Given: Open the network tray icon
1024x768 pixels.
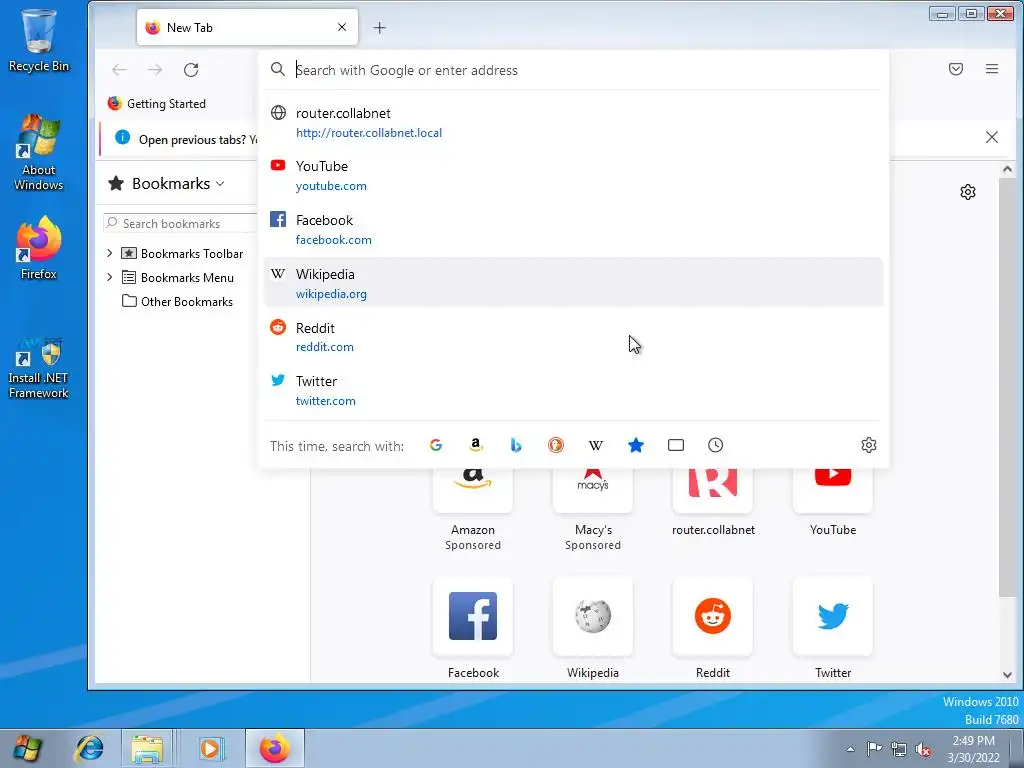Looking at the screenshot, I should 899,749.
